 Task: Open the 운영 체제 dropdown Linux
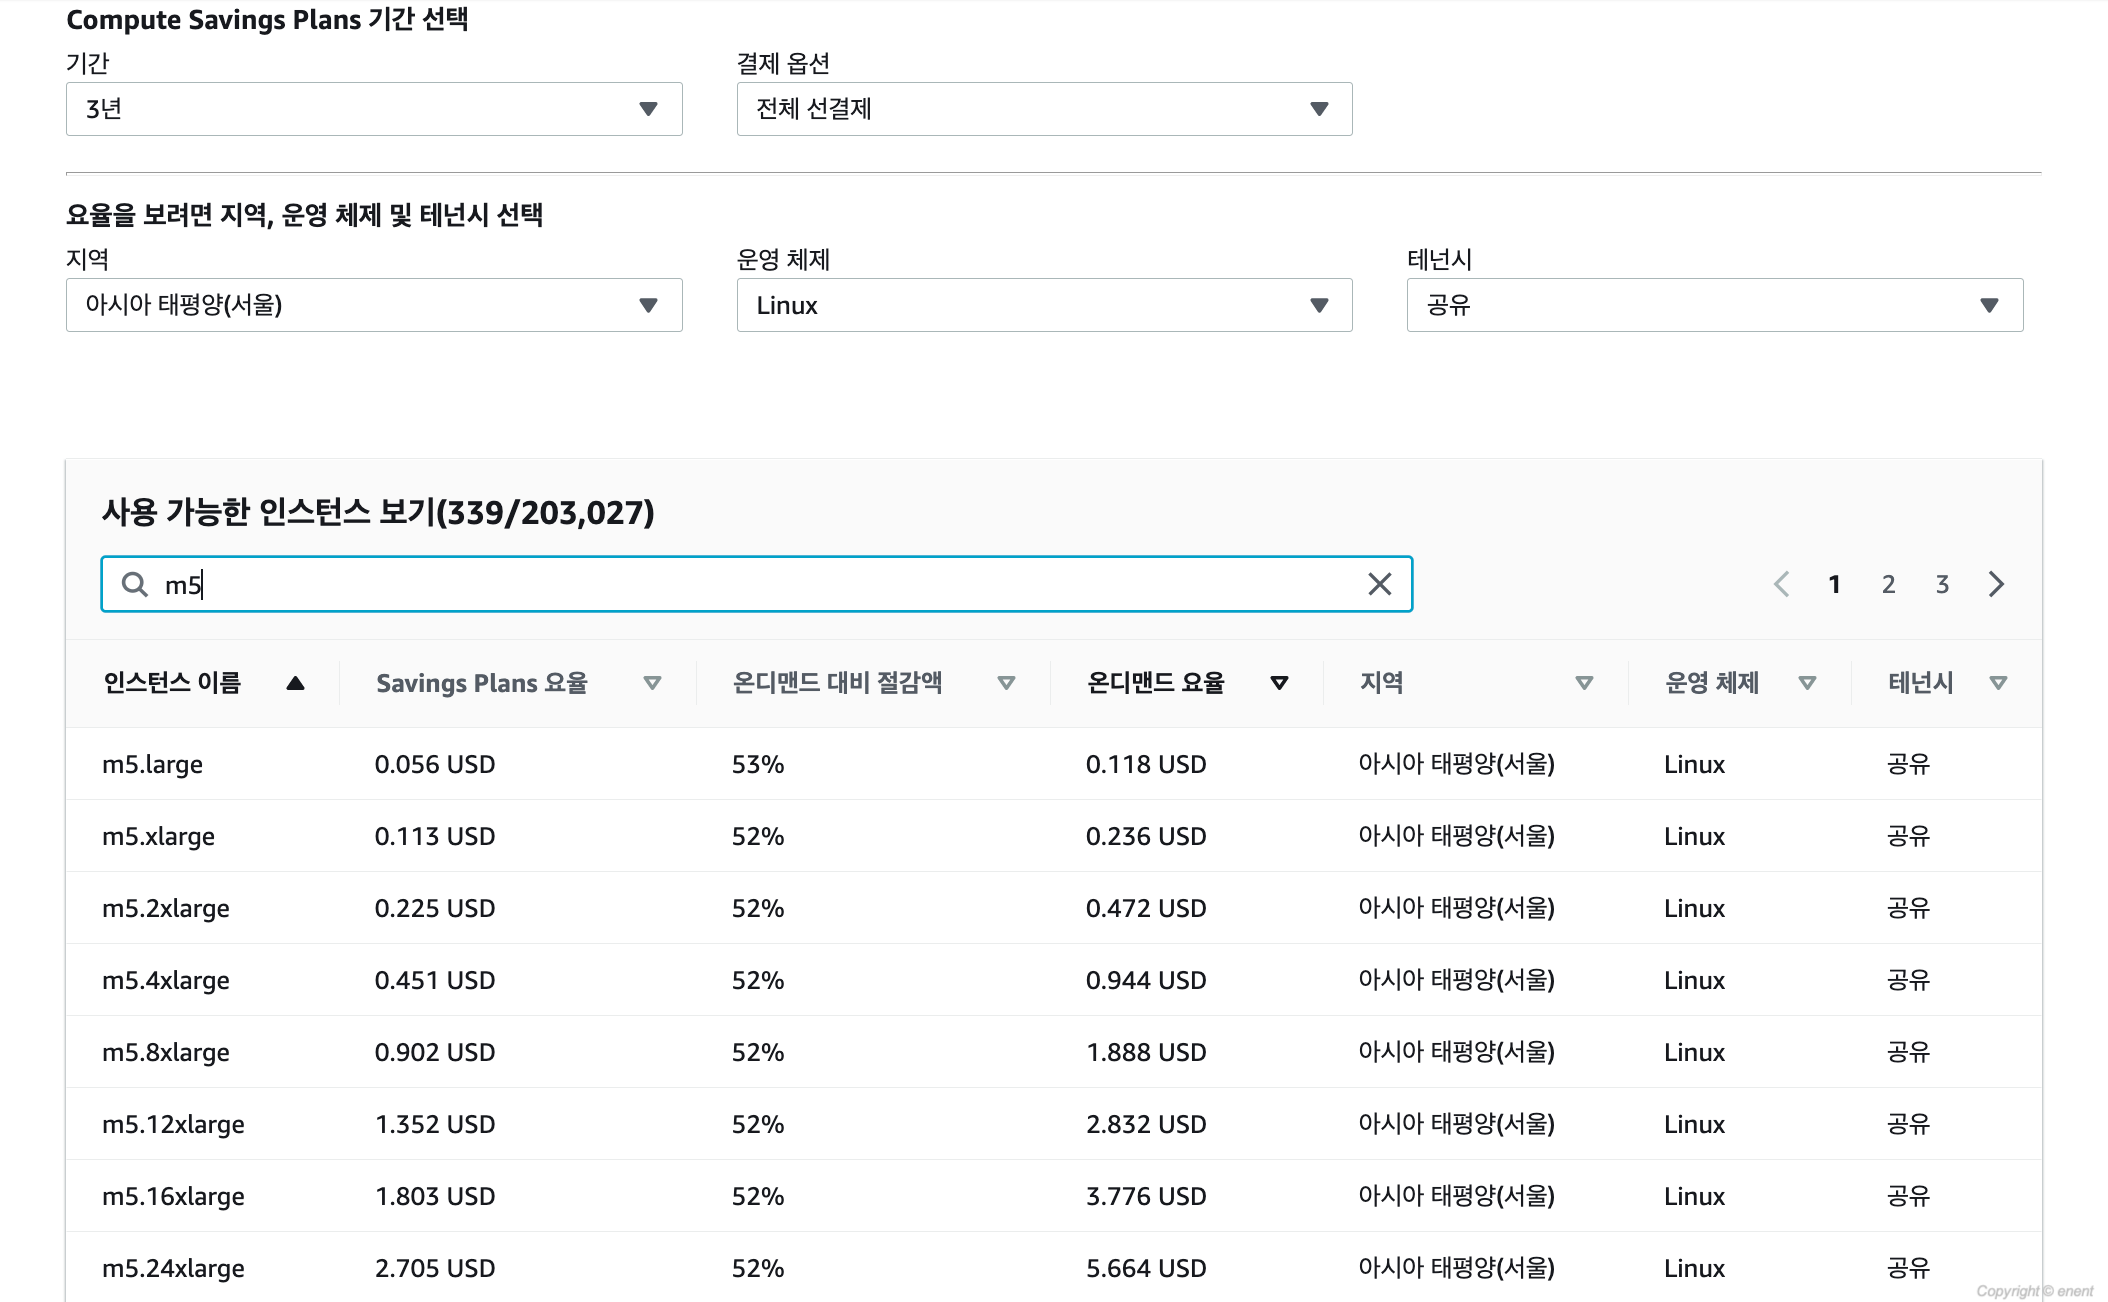1044,305
